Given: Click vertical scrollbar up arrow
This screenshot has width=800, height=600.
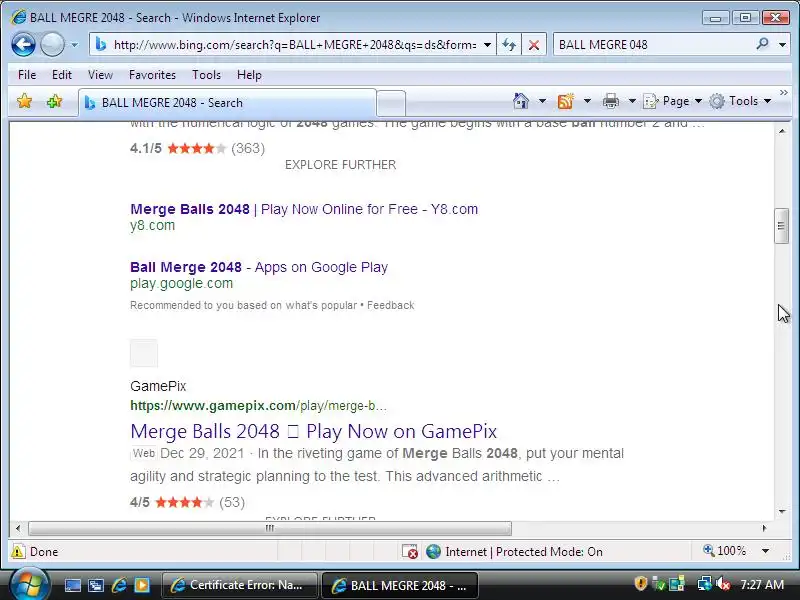Looking at the screenshot, I should click(x=782, y=131).
